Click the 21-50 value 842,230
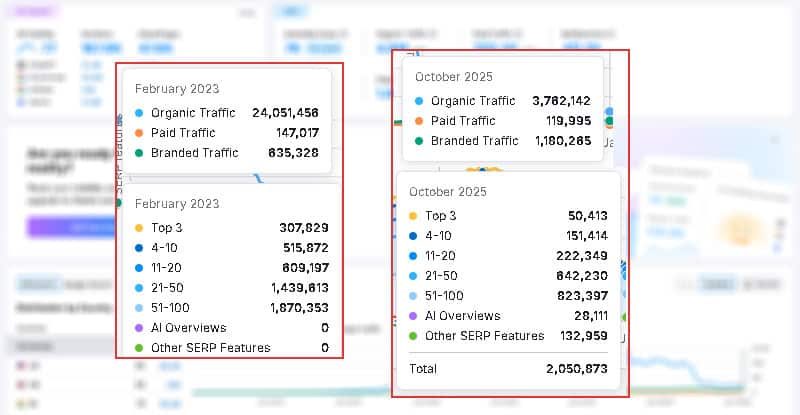Viewport: 800px width, 415px height. [x=580, y=276]
